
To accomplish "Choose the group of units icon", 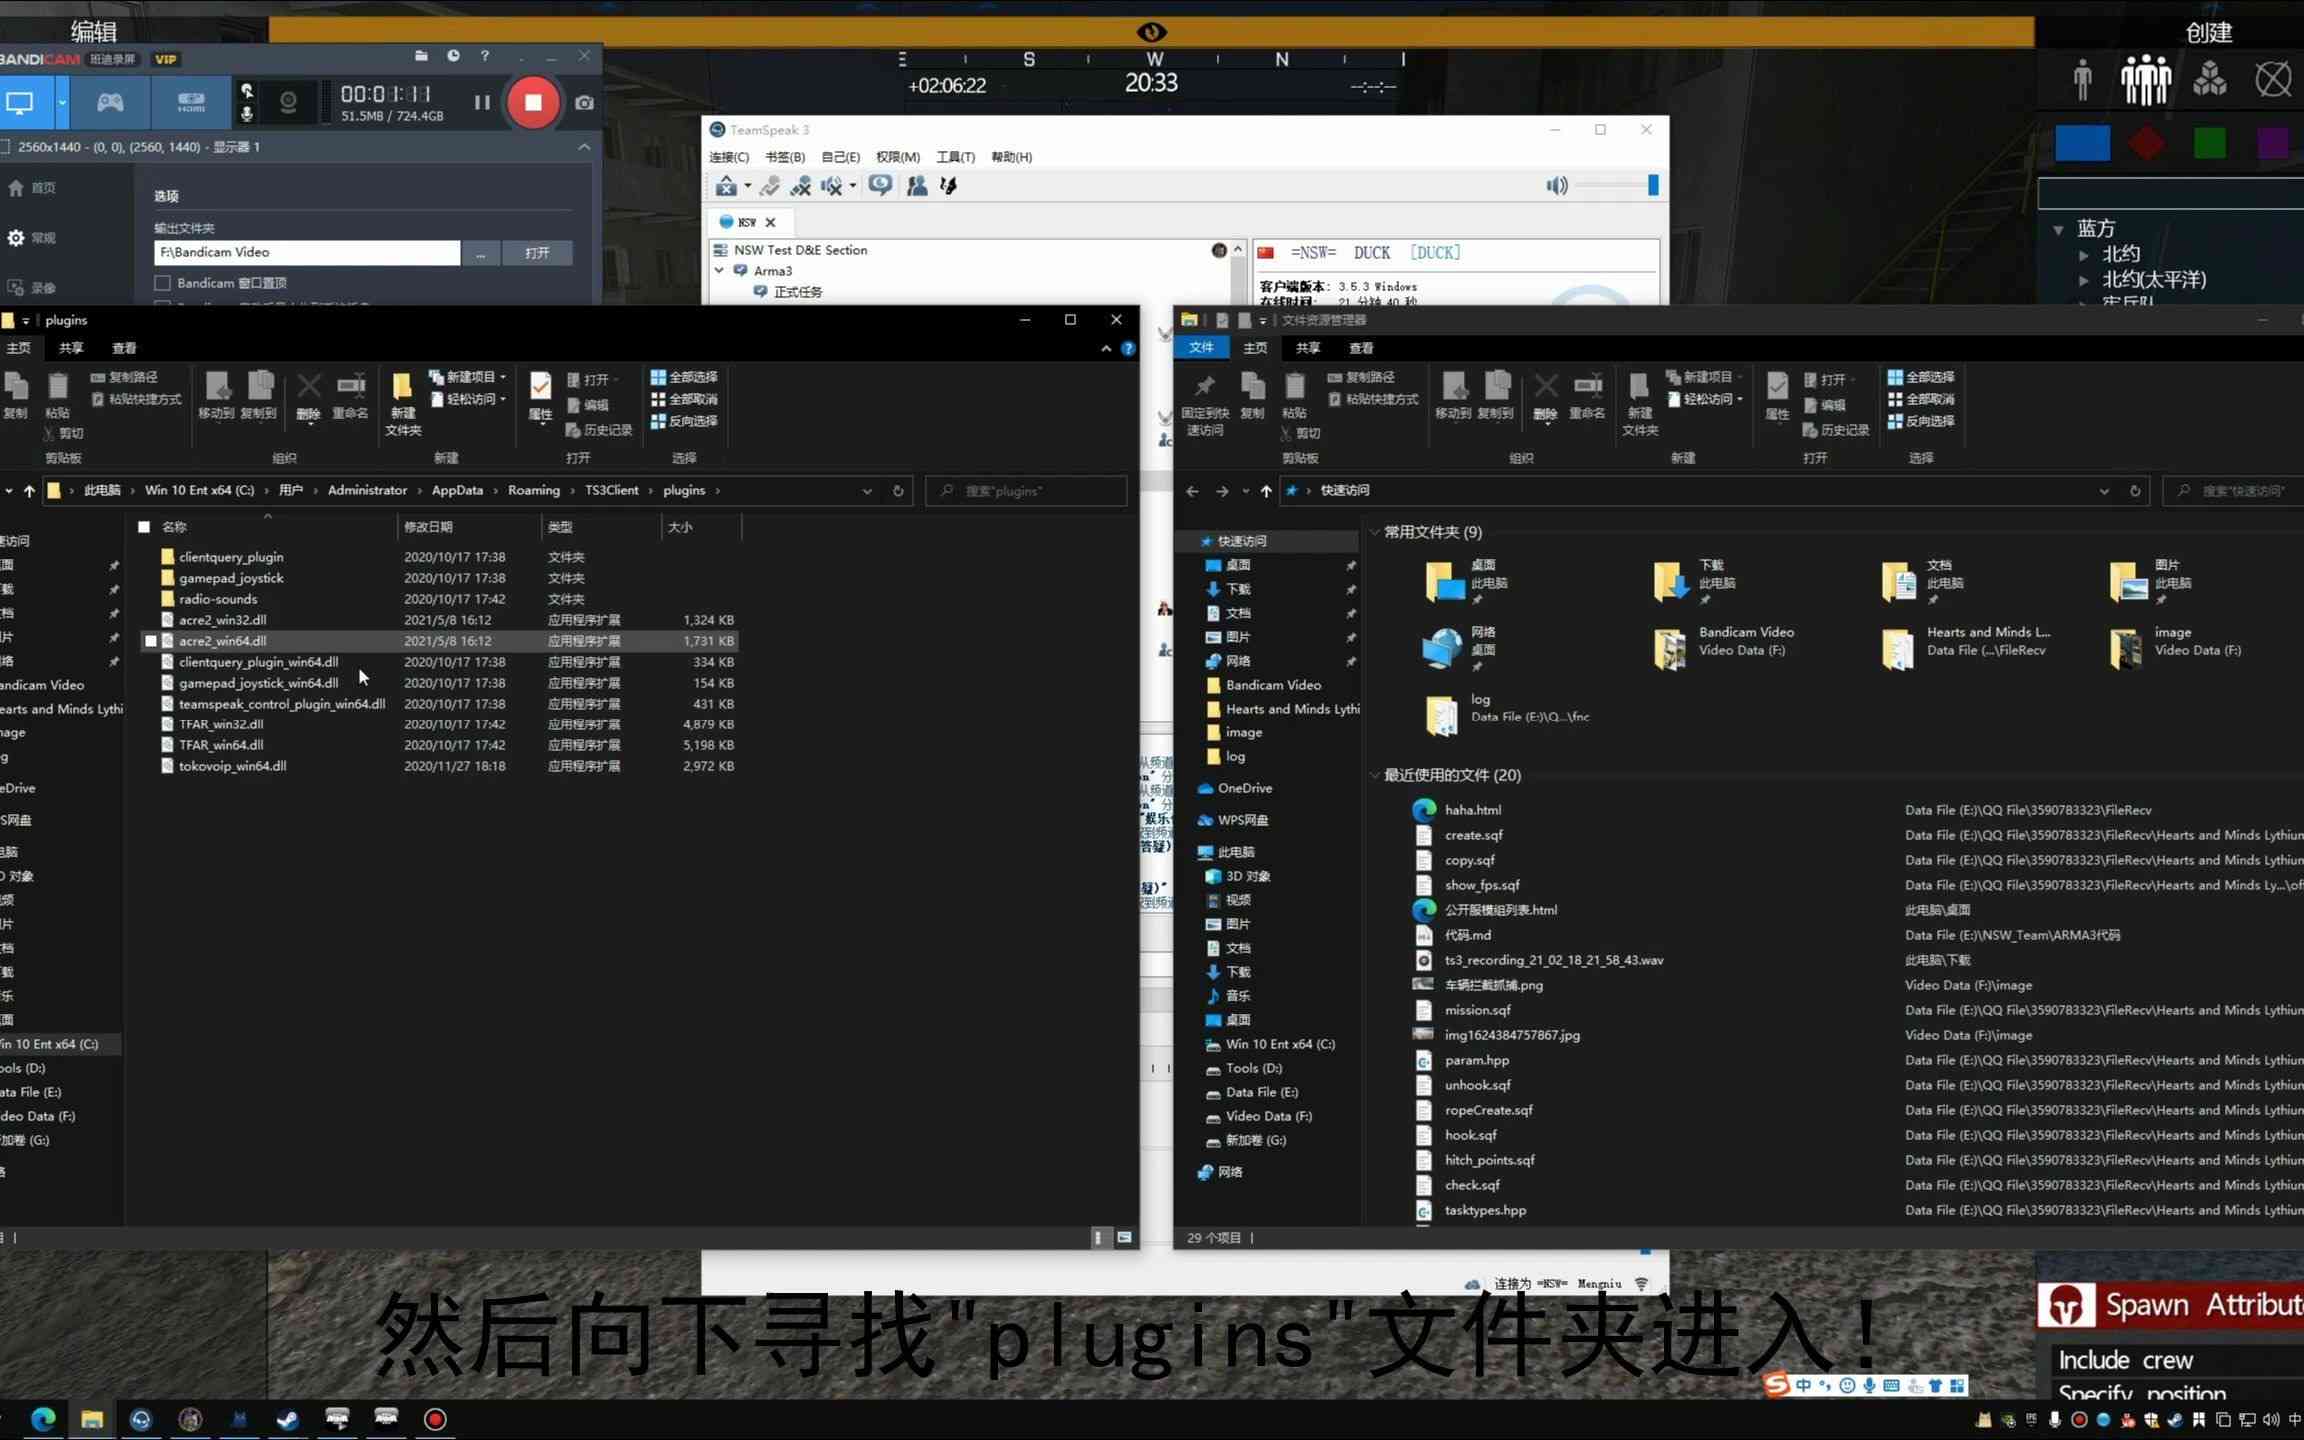I will (2146, 79).
